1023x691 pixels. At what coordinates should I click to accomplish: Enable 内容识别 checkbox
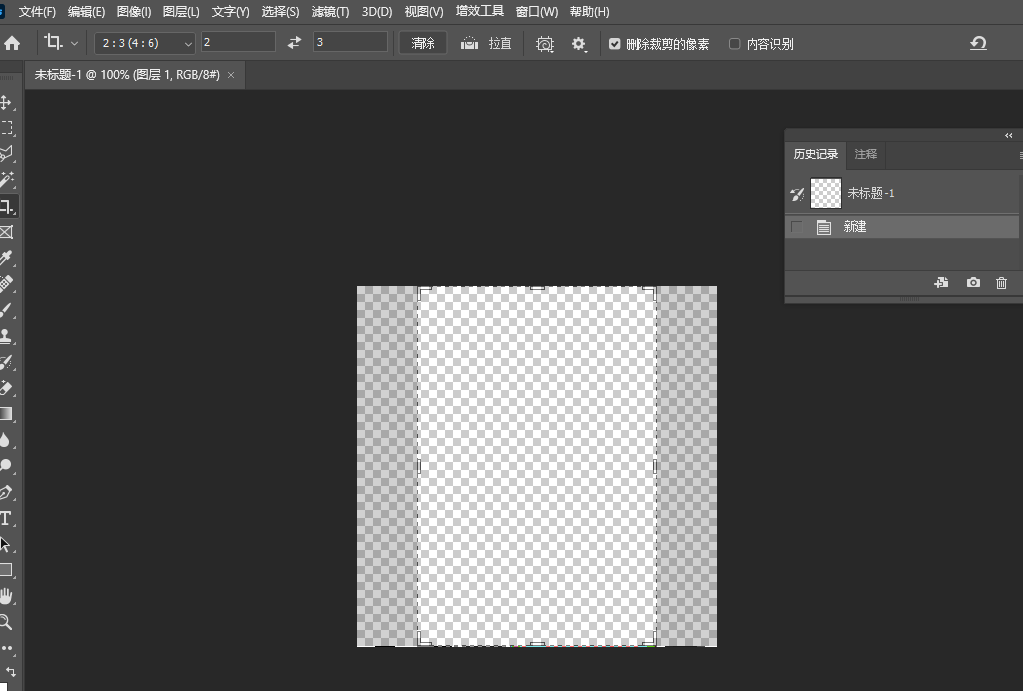[x=735, y=43]
